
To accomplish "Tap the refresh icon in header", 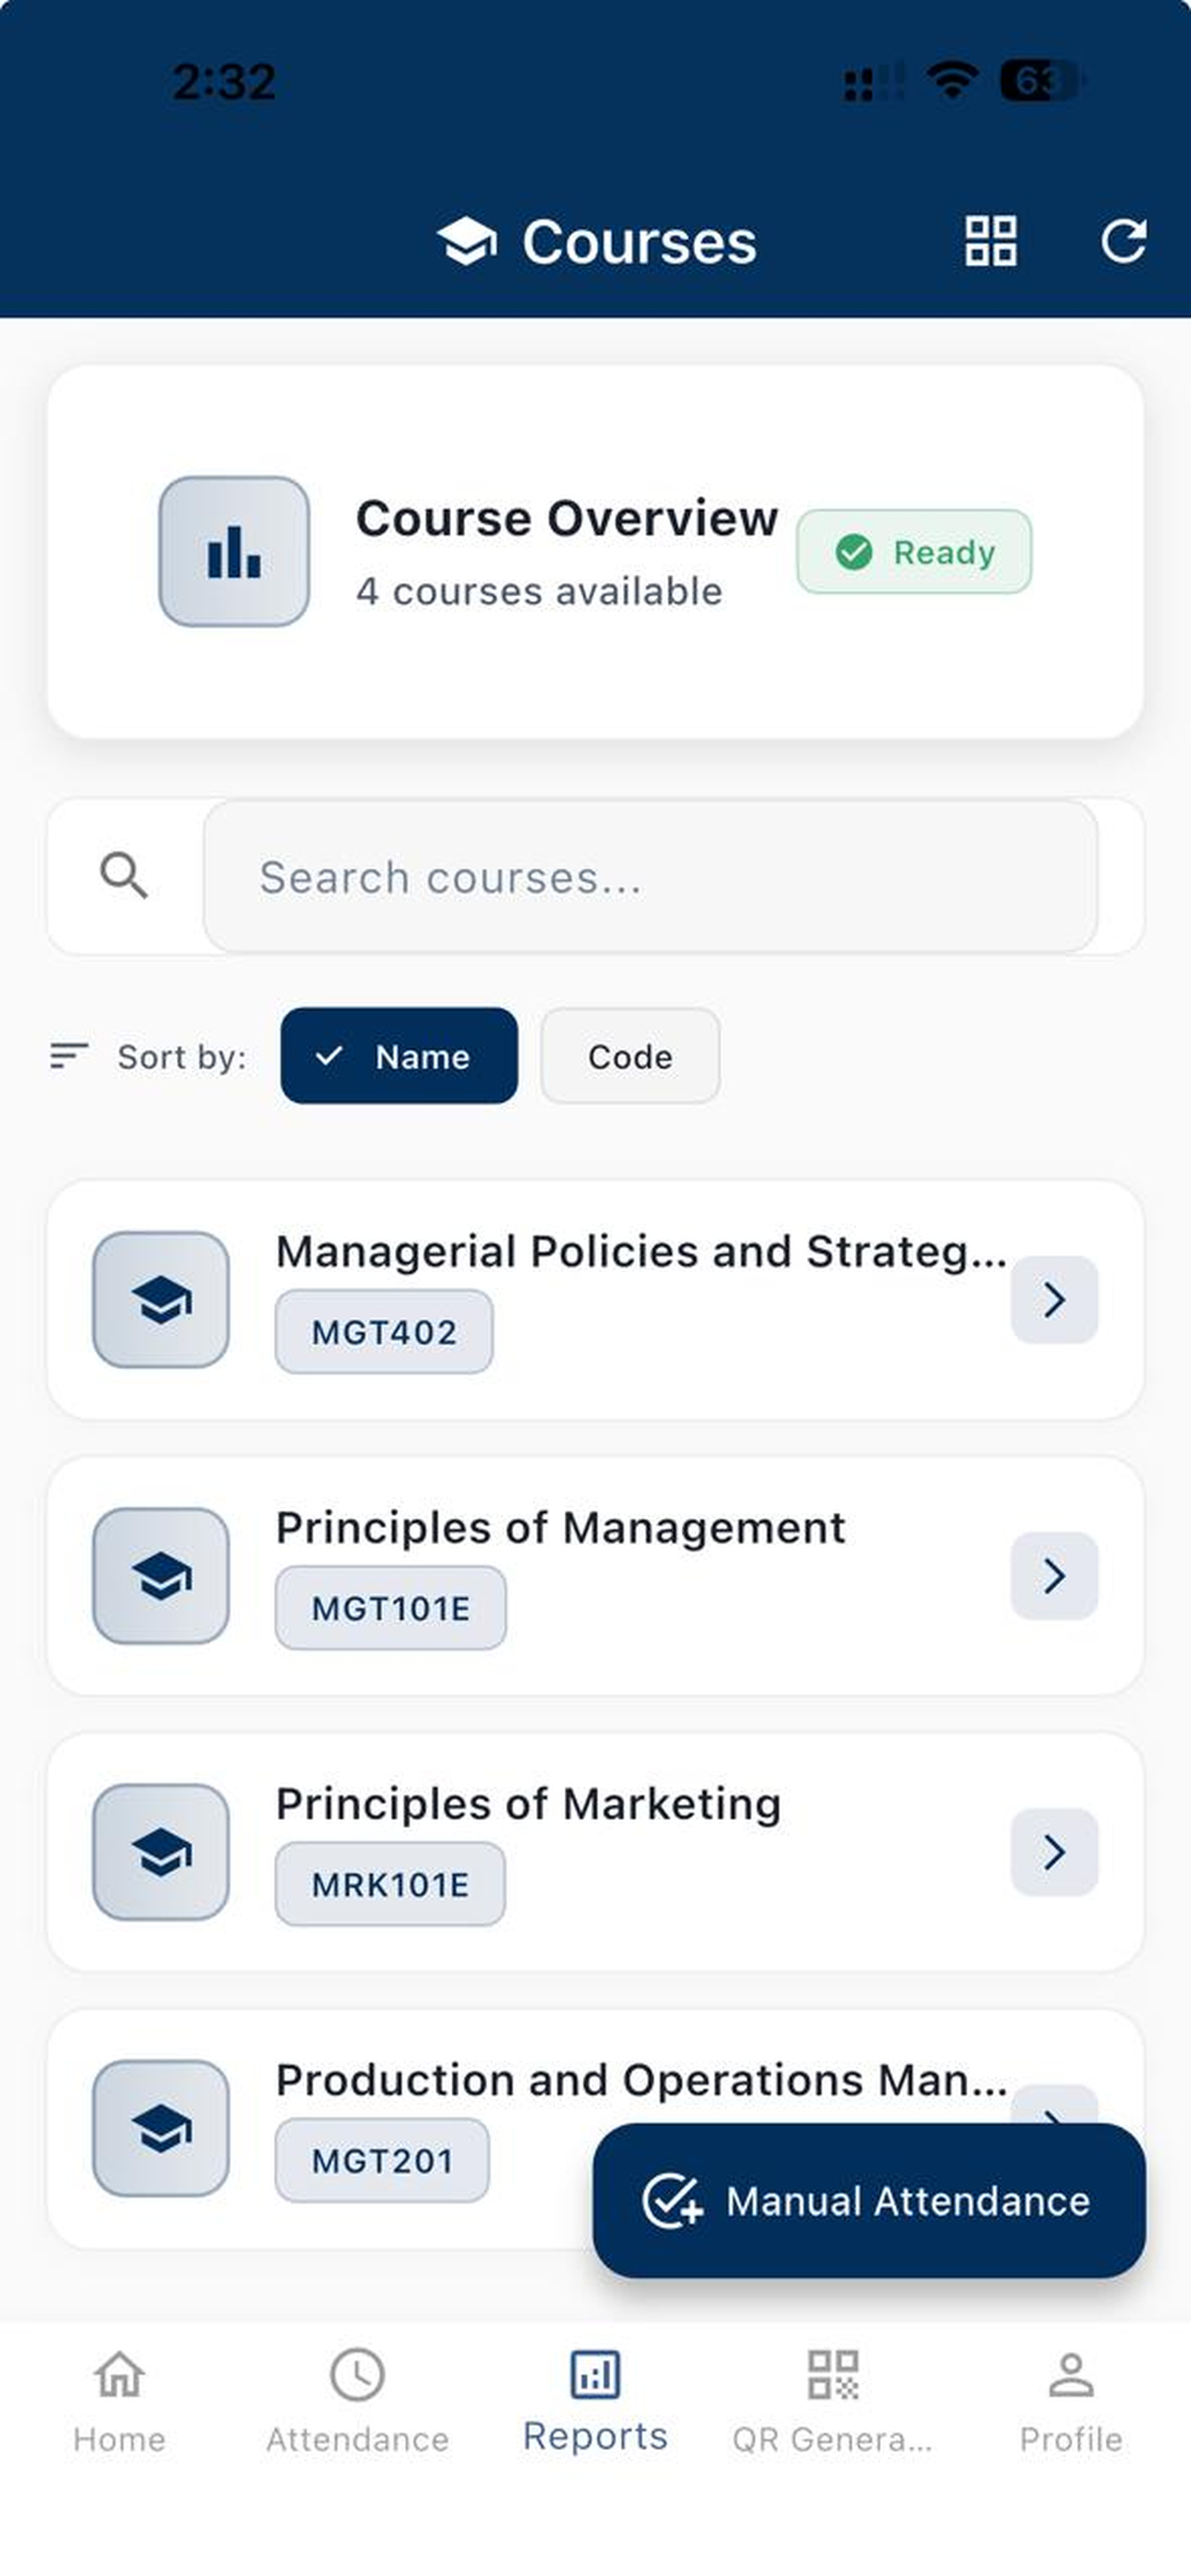I will tap(1123, 241).
